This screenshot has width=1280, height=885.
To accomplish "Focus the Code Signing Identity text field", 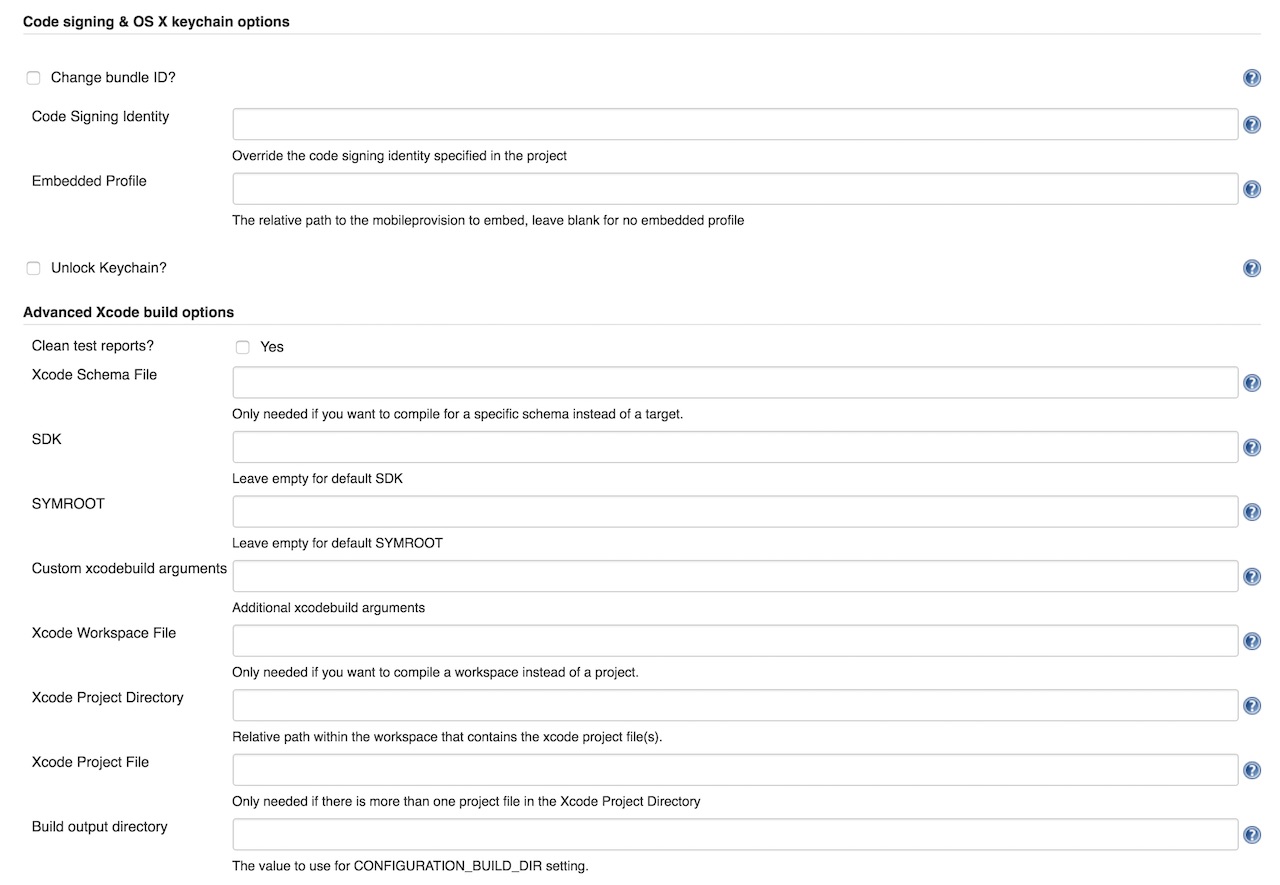I will click(x=735, y=125).
